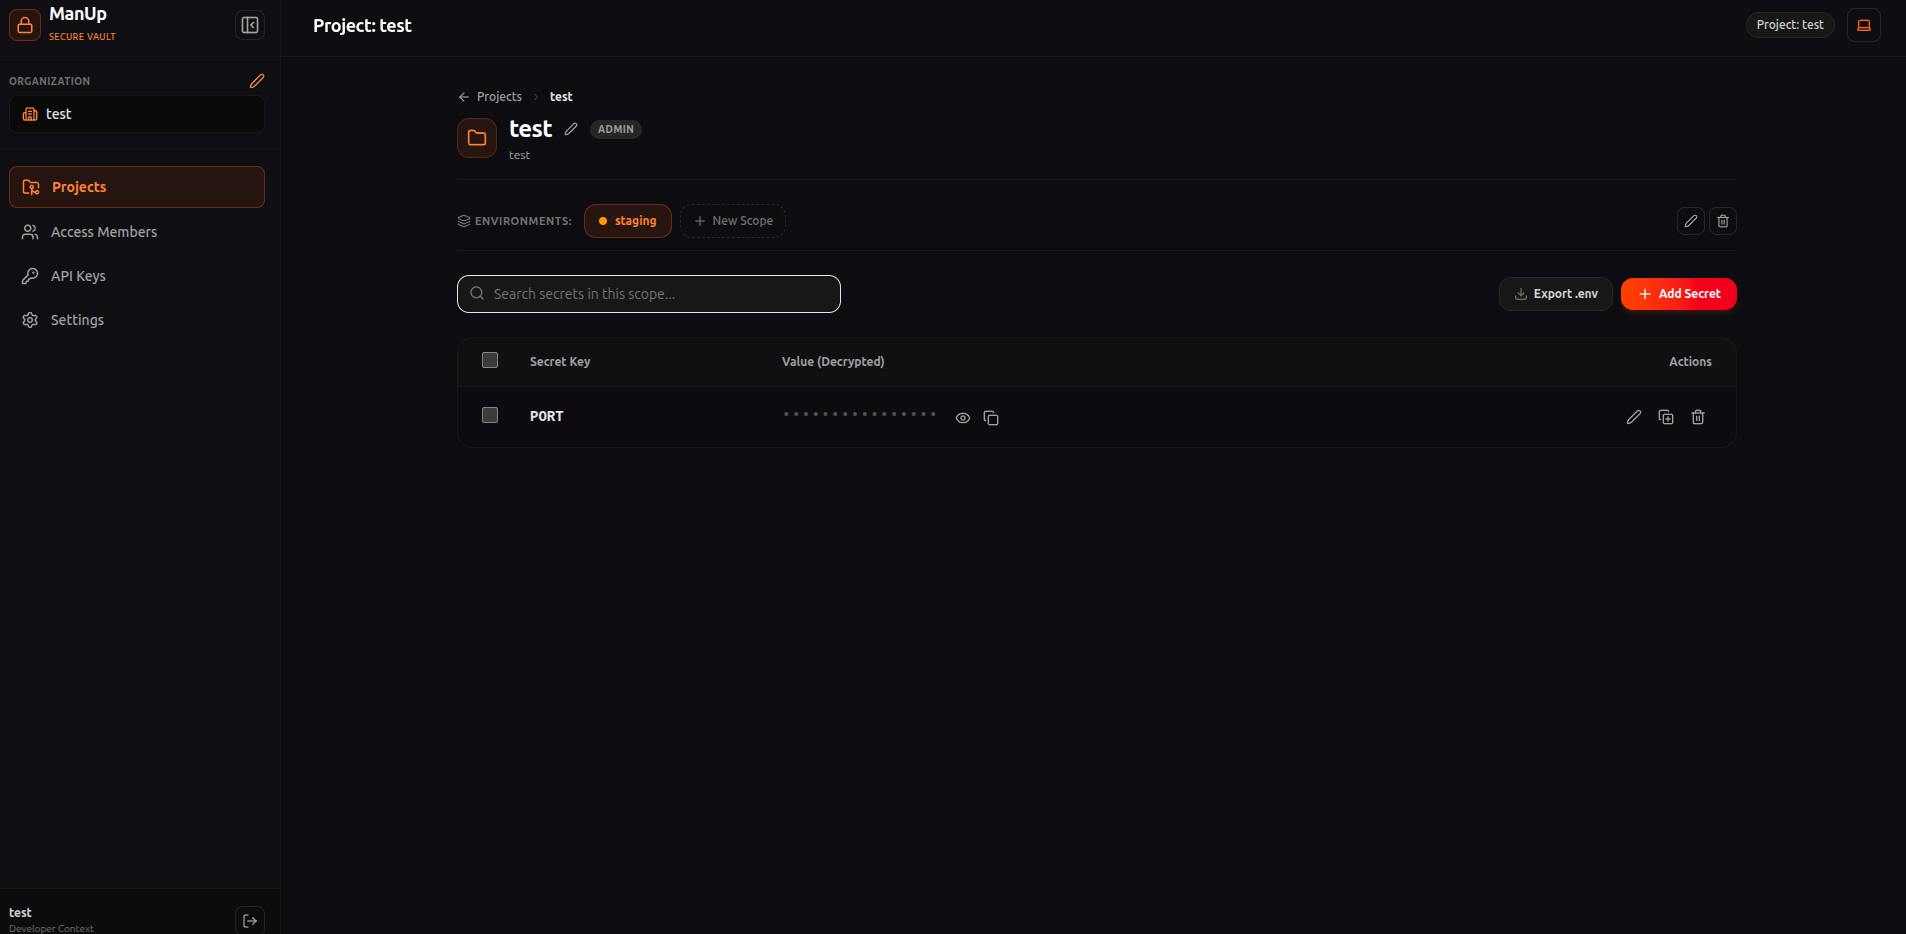Go back with the breadcrumb arrow

click(463, 97)
